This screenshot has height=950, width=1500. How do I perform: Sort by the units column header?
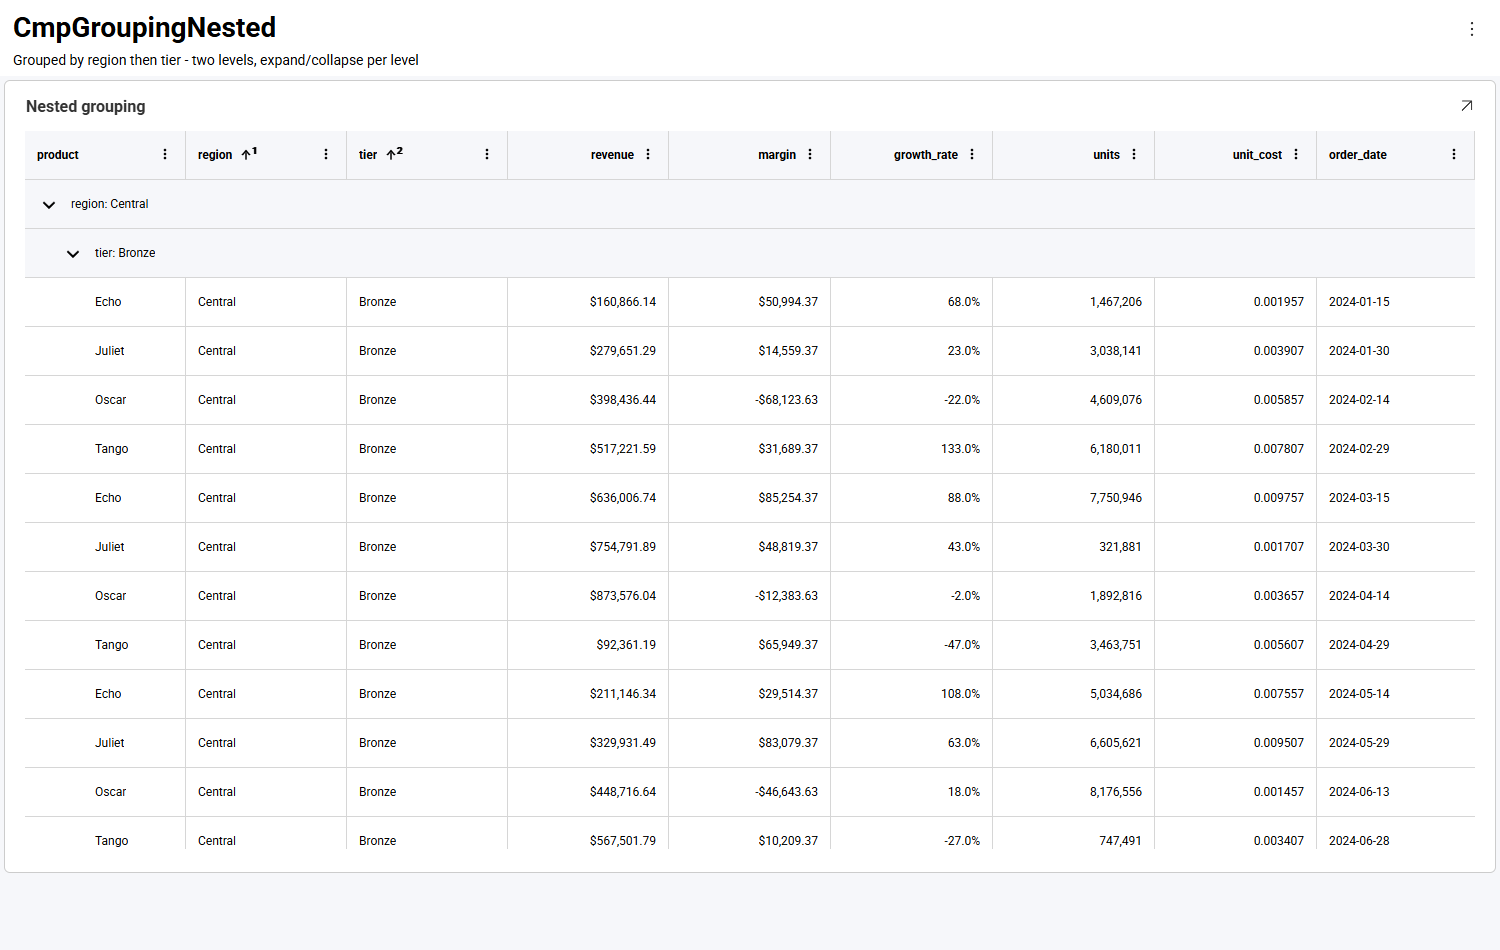pos(1106,155)
